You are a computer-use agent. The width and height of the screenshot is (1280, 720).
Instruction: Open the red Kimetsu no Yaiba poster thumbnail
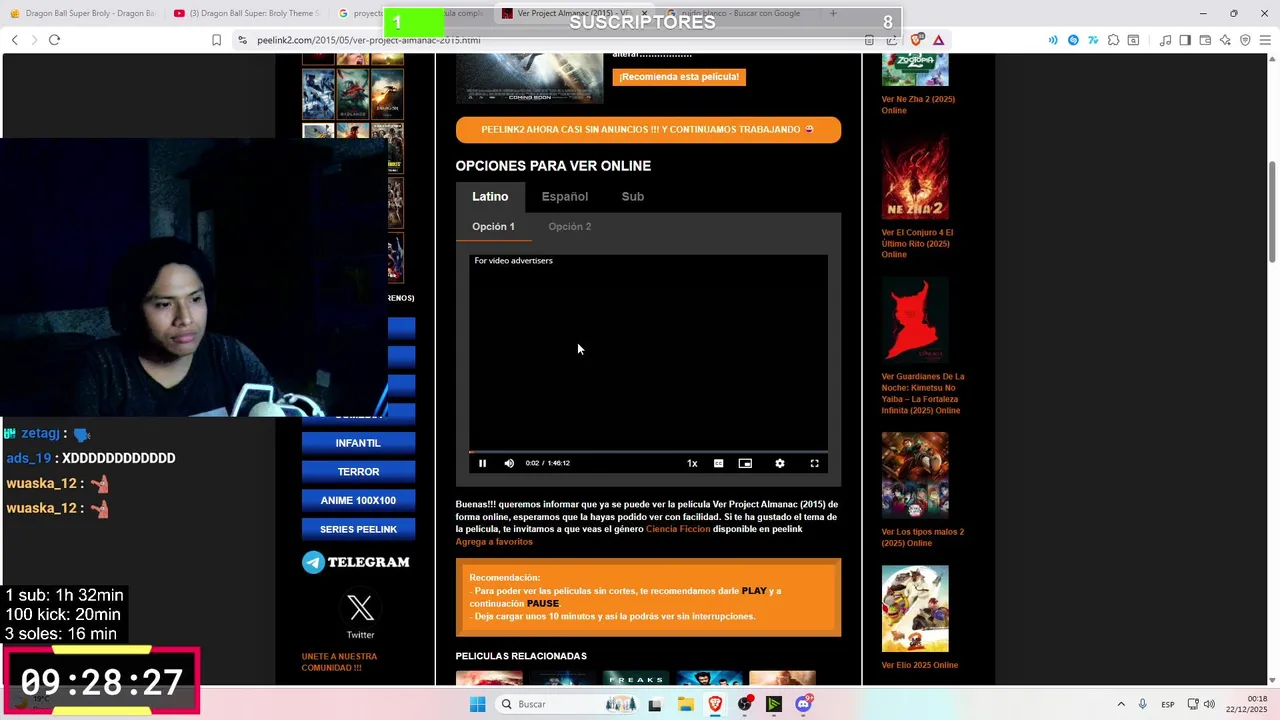click(x=915, y=320)
